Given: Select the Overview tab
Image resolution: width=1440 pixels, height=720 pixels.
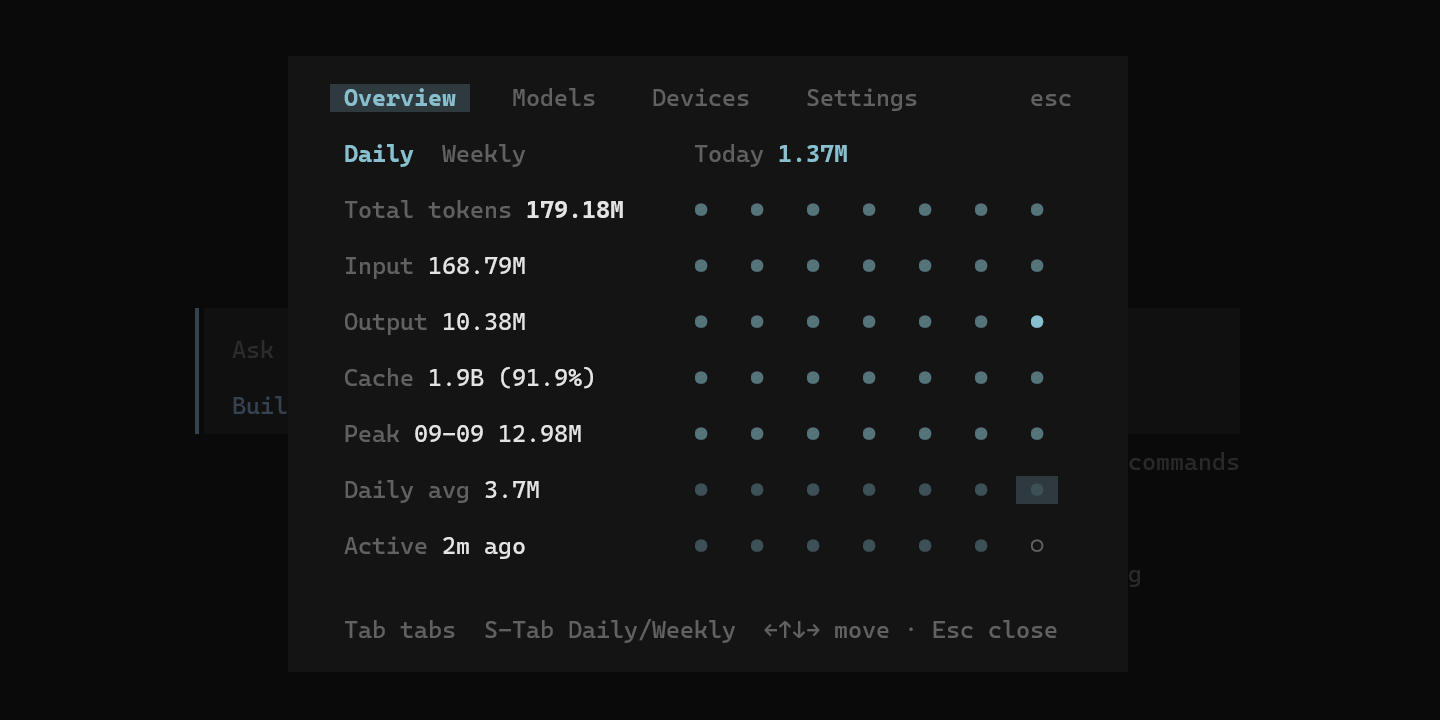Looking at the screenshot, I should tap(400, 98).
